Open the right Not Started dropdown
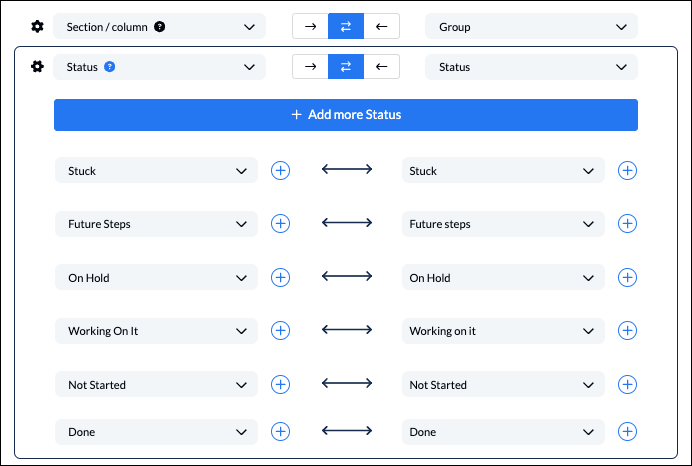The width and height of the screenshot is (692, 466). [x=503, y=384]
